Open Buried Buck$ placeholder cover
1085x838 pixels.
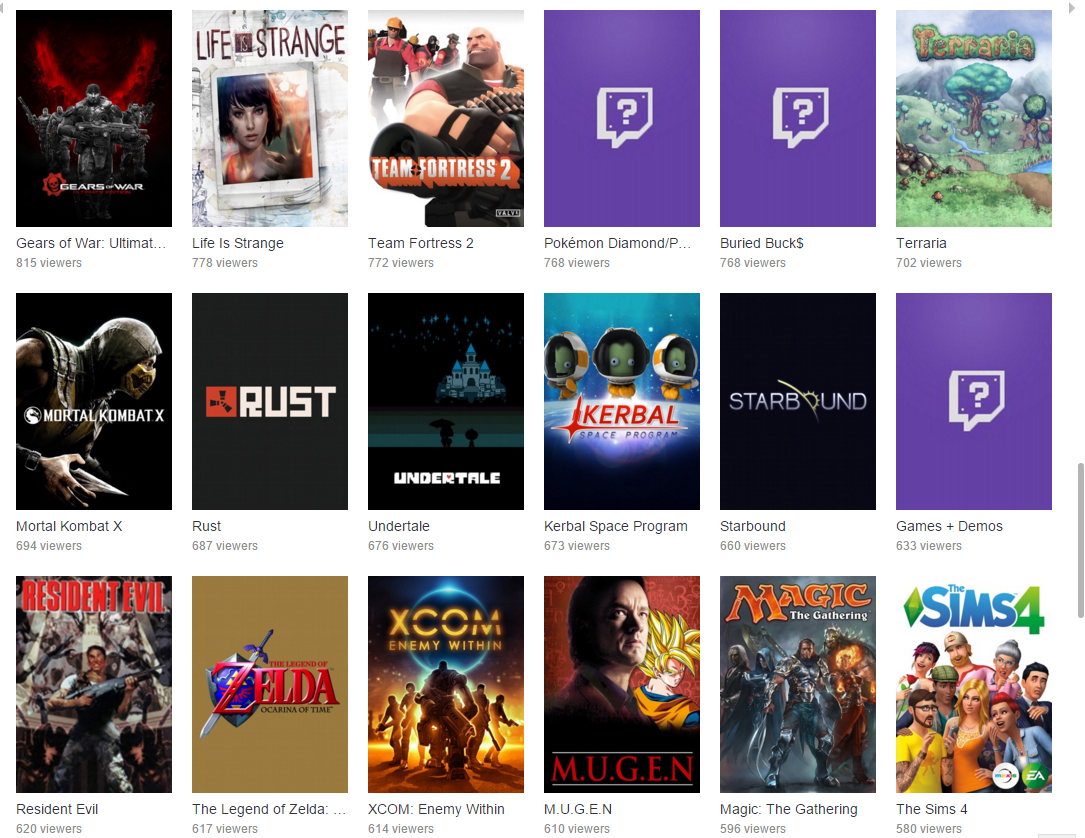[x=798, y=118]
